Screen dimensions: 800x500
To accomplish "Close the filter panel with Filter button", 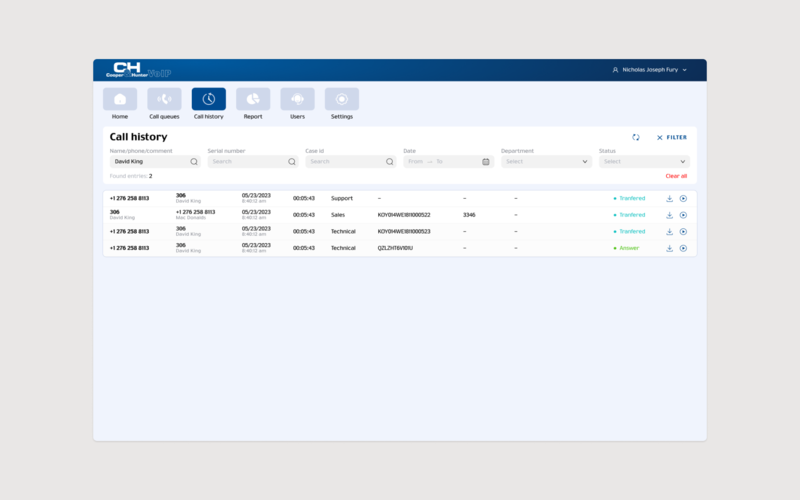I will [x=672, y=137].
